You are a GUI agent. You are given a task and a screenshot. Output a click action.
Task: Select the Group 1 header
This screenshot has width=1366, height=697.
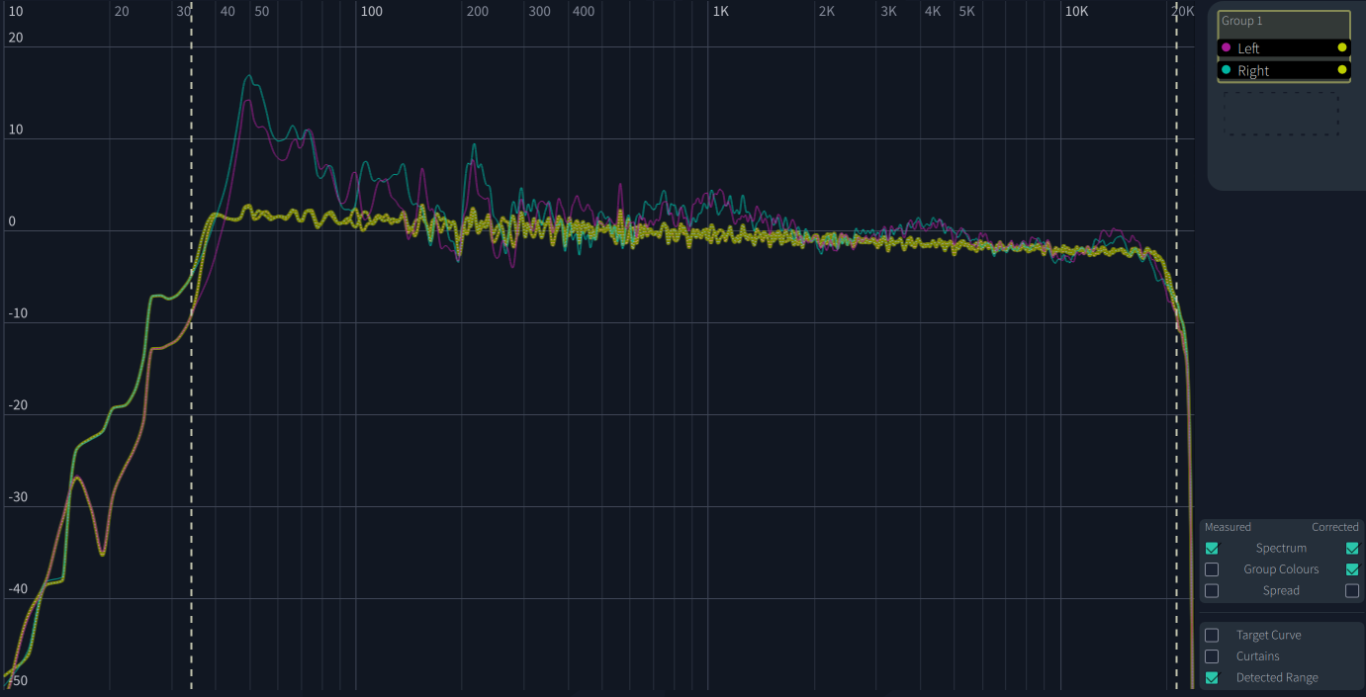1284,24
